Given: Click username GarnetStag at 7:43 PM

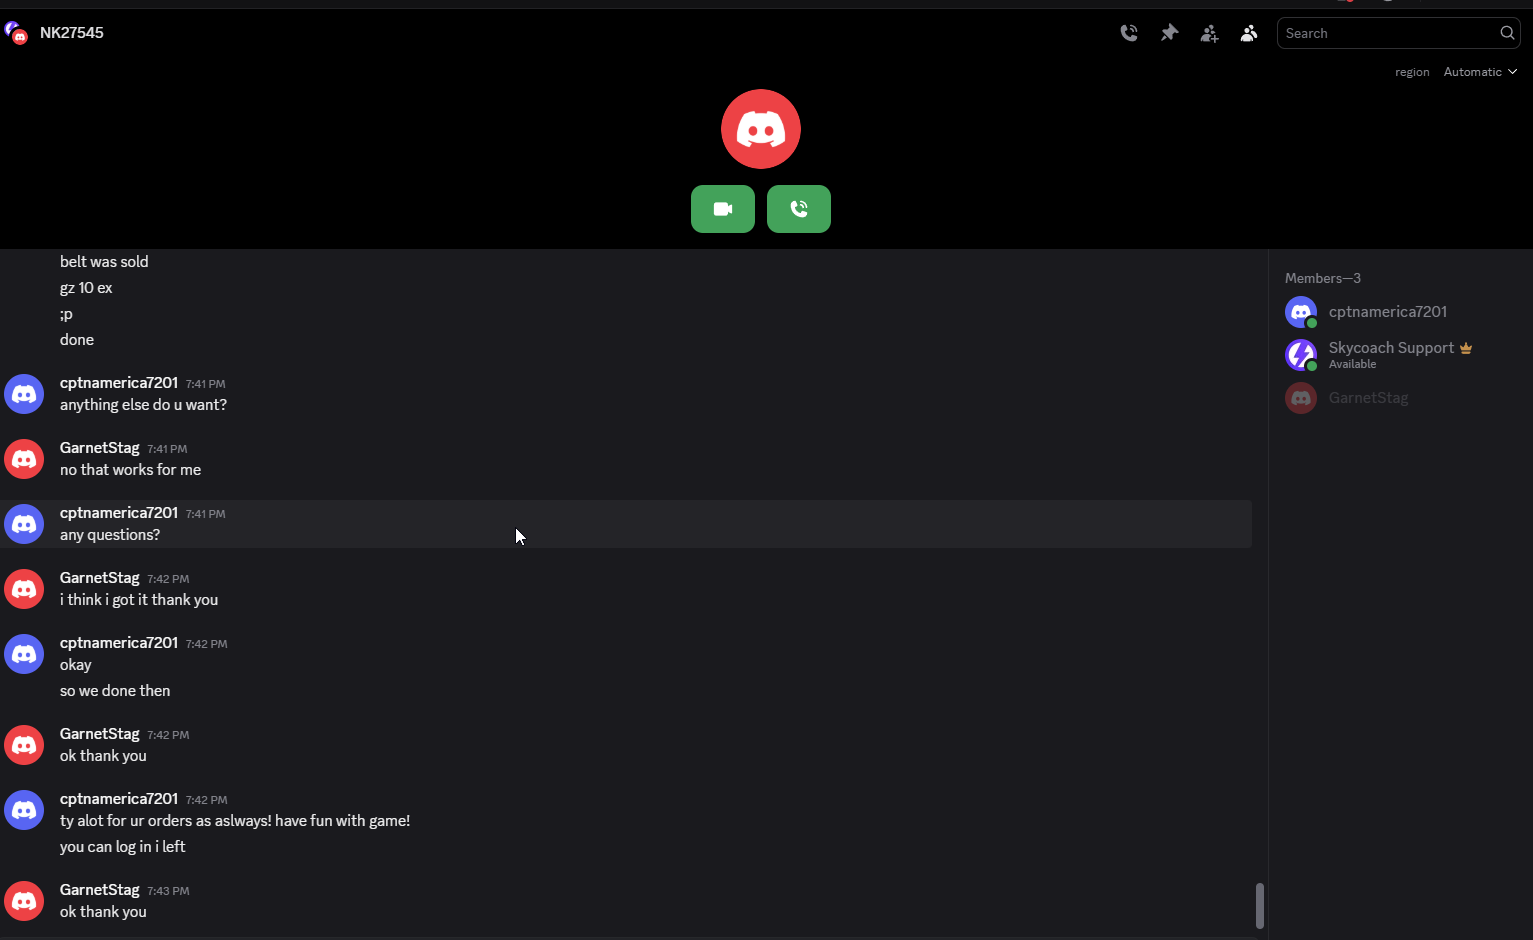Looking at the screenshot, I should coord(100,890).
